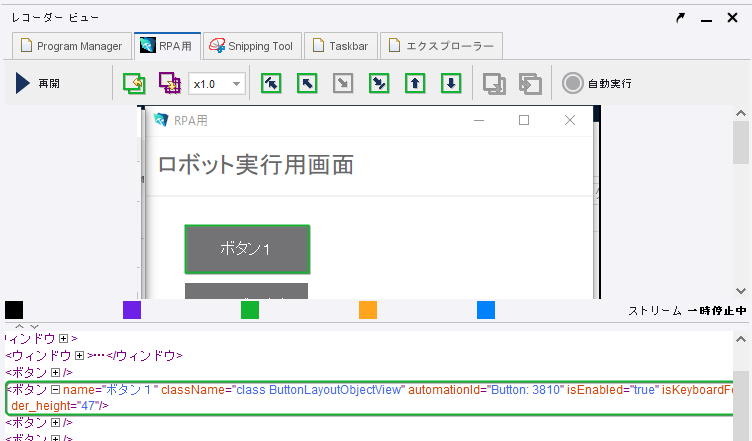Screen dimensions: 752x441
Task: Expand the ボタン node above the selected one
Action: coord(55,372)
